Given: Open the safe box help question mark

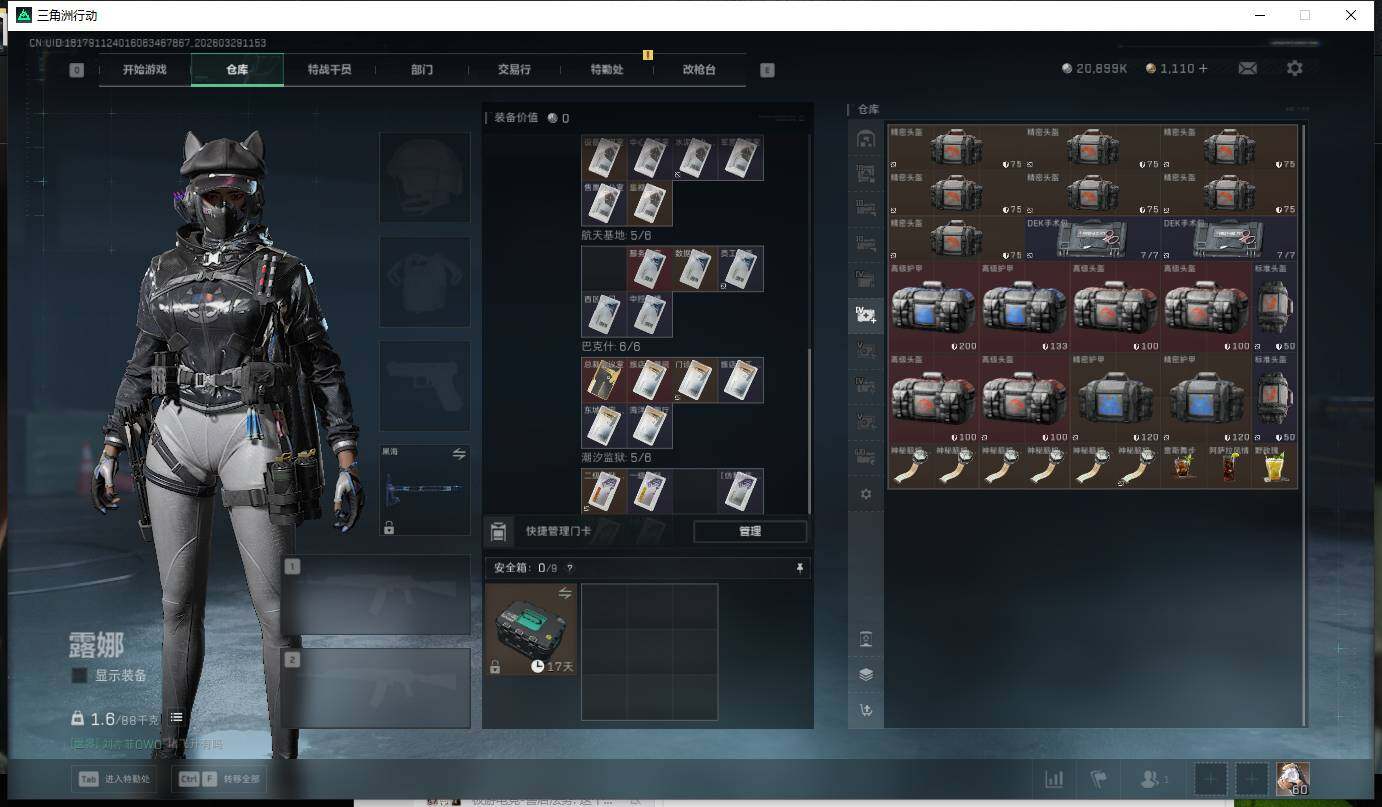Looking at the screenshot, I should point(570,568).
